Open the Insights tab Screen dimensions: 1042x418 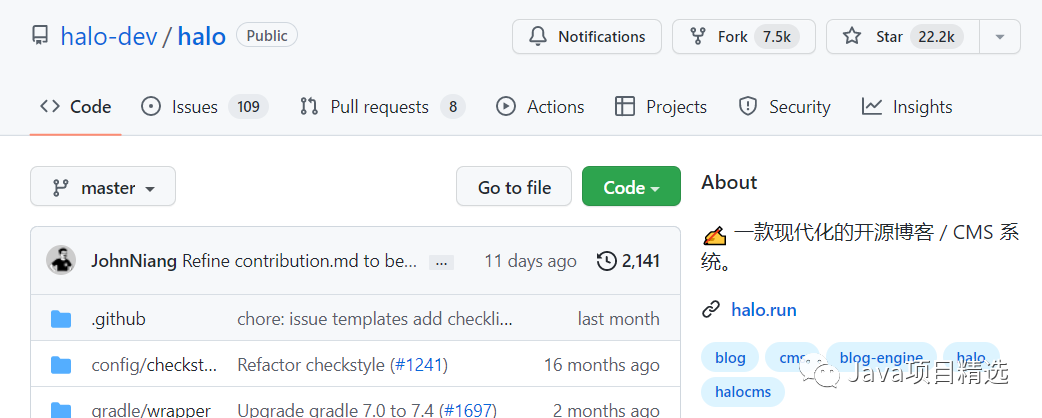906,107
